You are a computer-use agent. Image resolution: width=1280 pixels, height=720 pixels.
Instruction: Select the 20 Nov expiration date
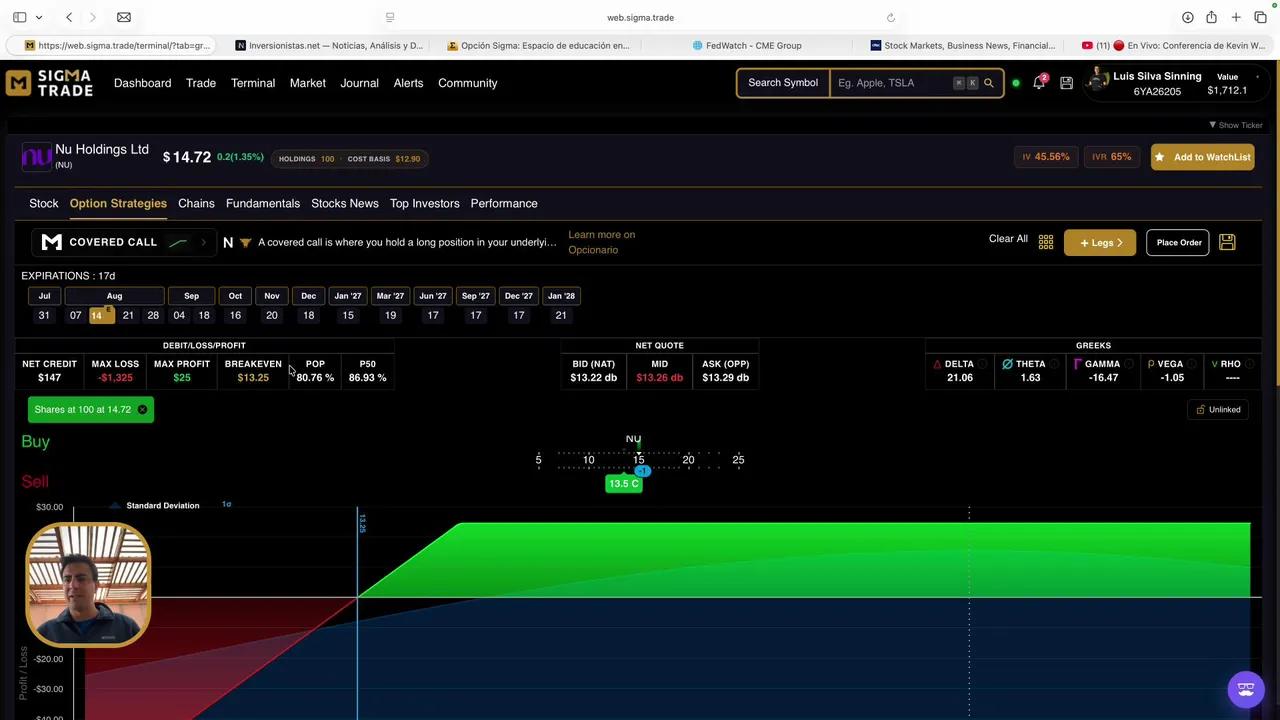pyautogui.click(x=272, y=315)
